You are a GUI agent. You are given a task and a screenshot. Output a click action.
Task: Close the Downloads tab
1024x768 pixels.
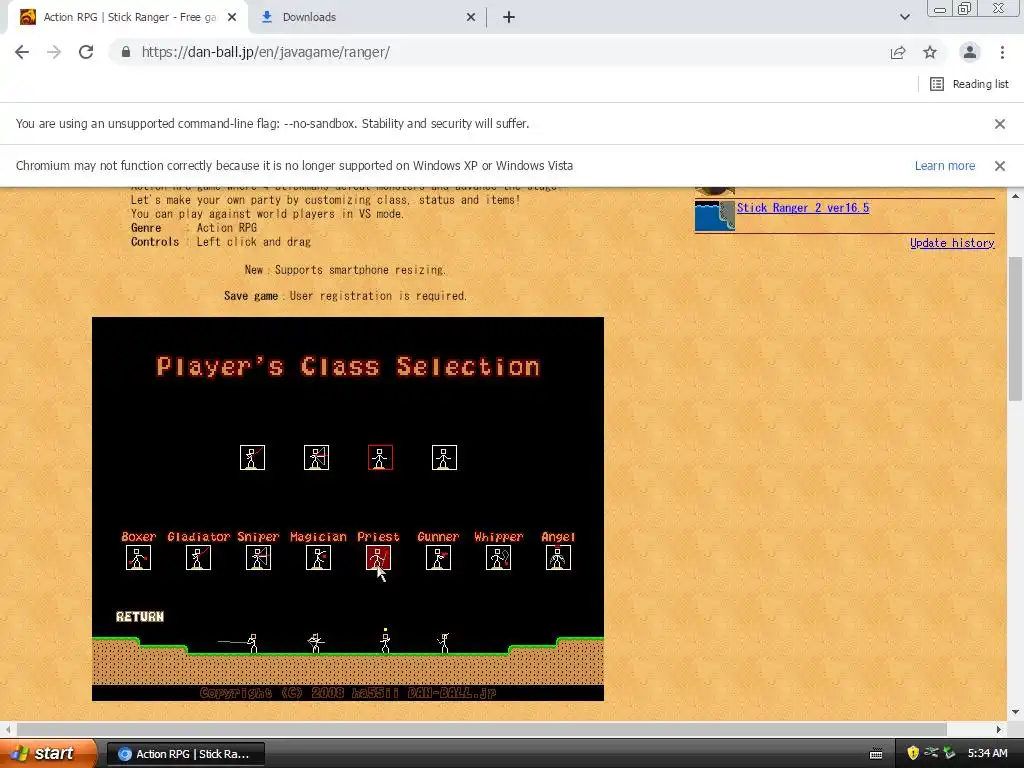click(471, 17)
